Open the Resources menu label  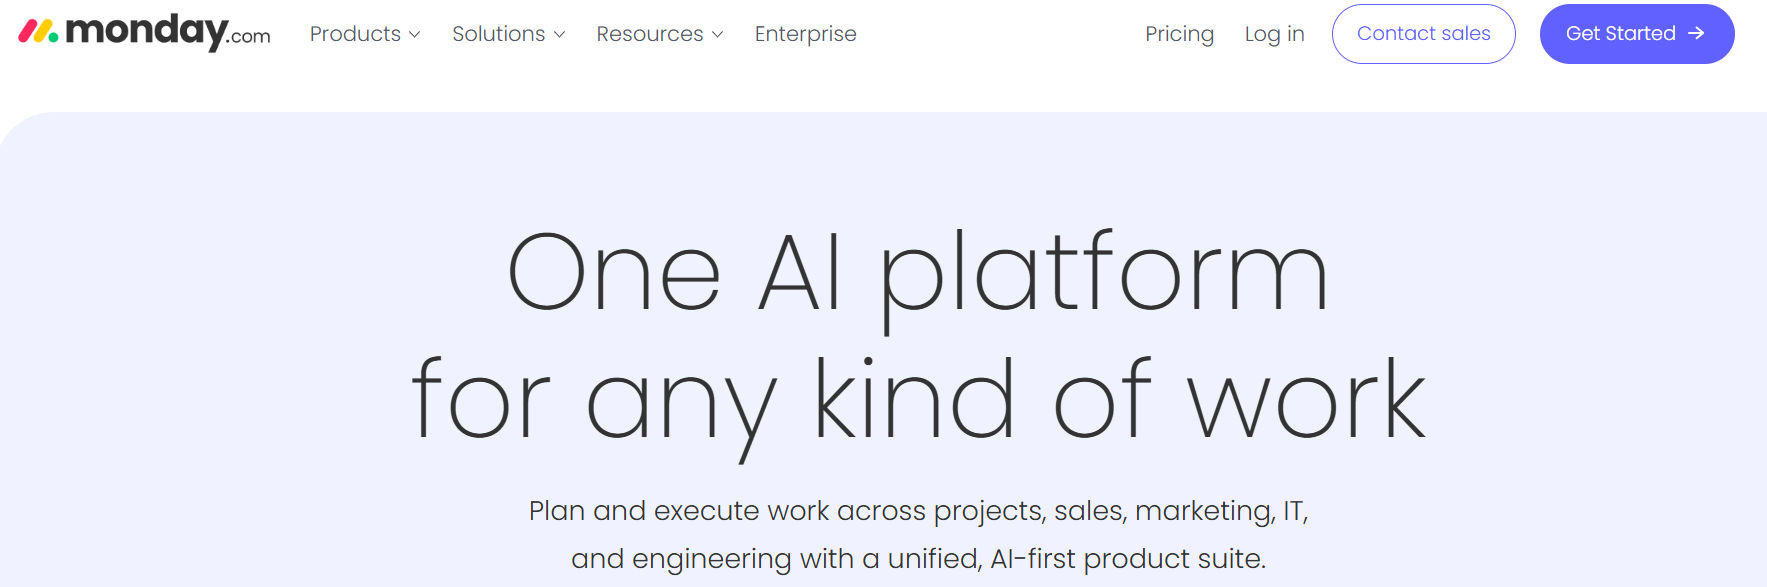click(x=650, y=34)
